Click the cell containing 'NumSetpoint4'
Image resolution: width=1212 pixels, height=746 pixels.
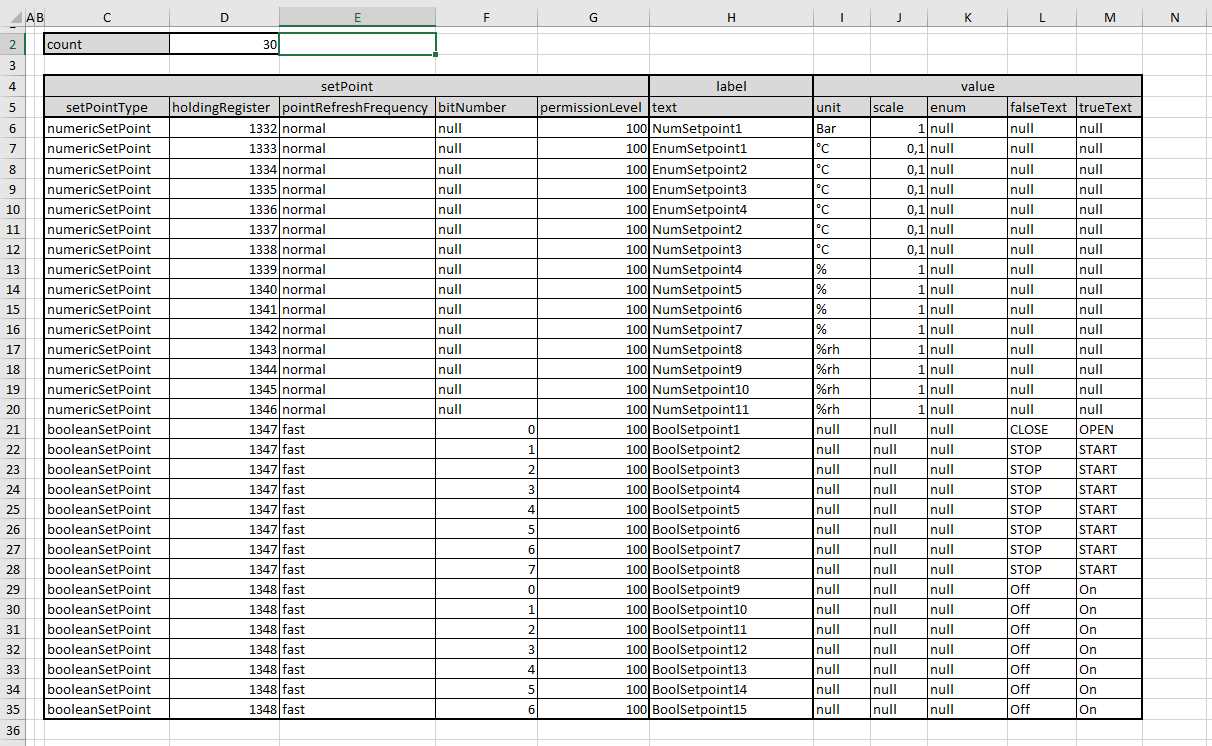(x=730, y=269)
